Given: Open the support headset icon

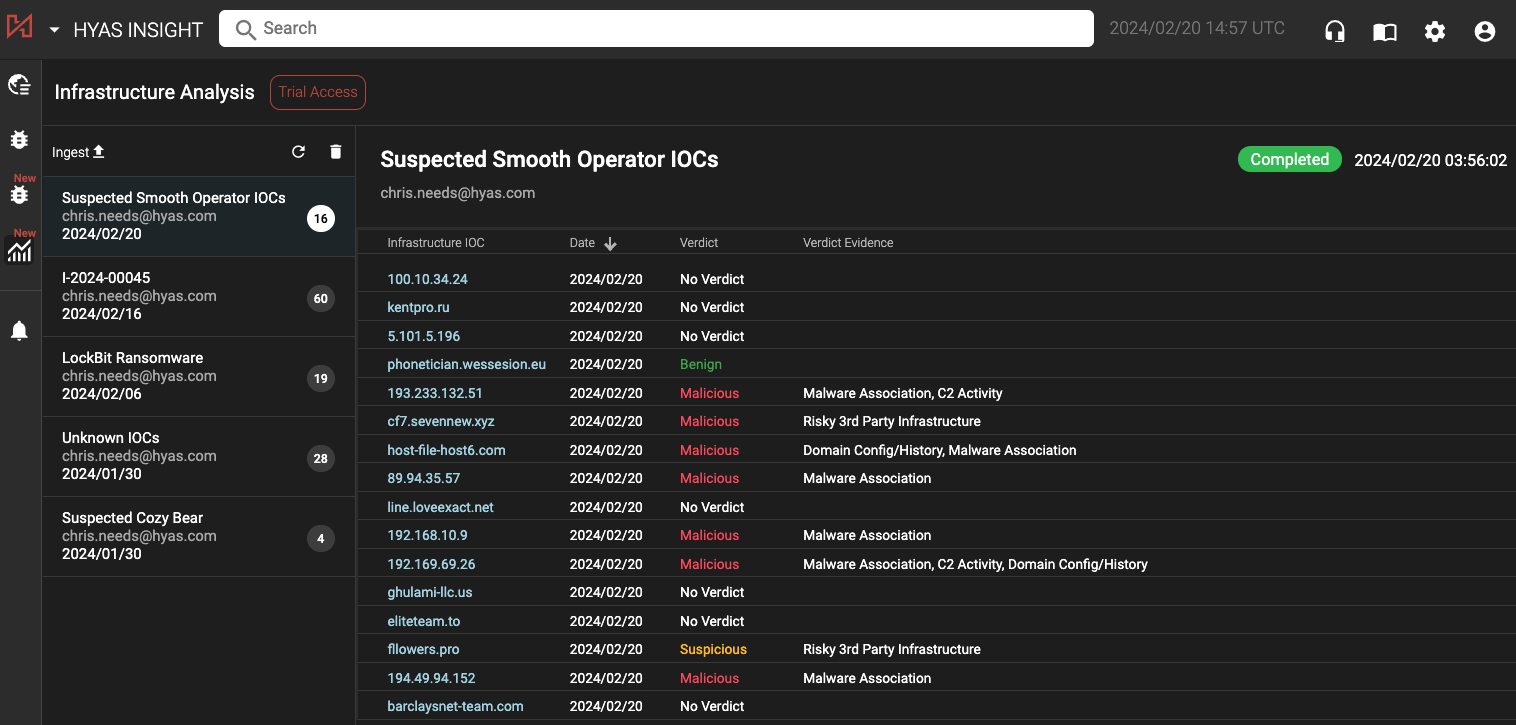Looking at the screenshot, I should click(x=1335, y=31).
